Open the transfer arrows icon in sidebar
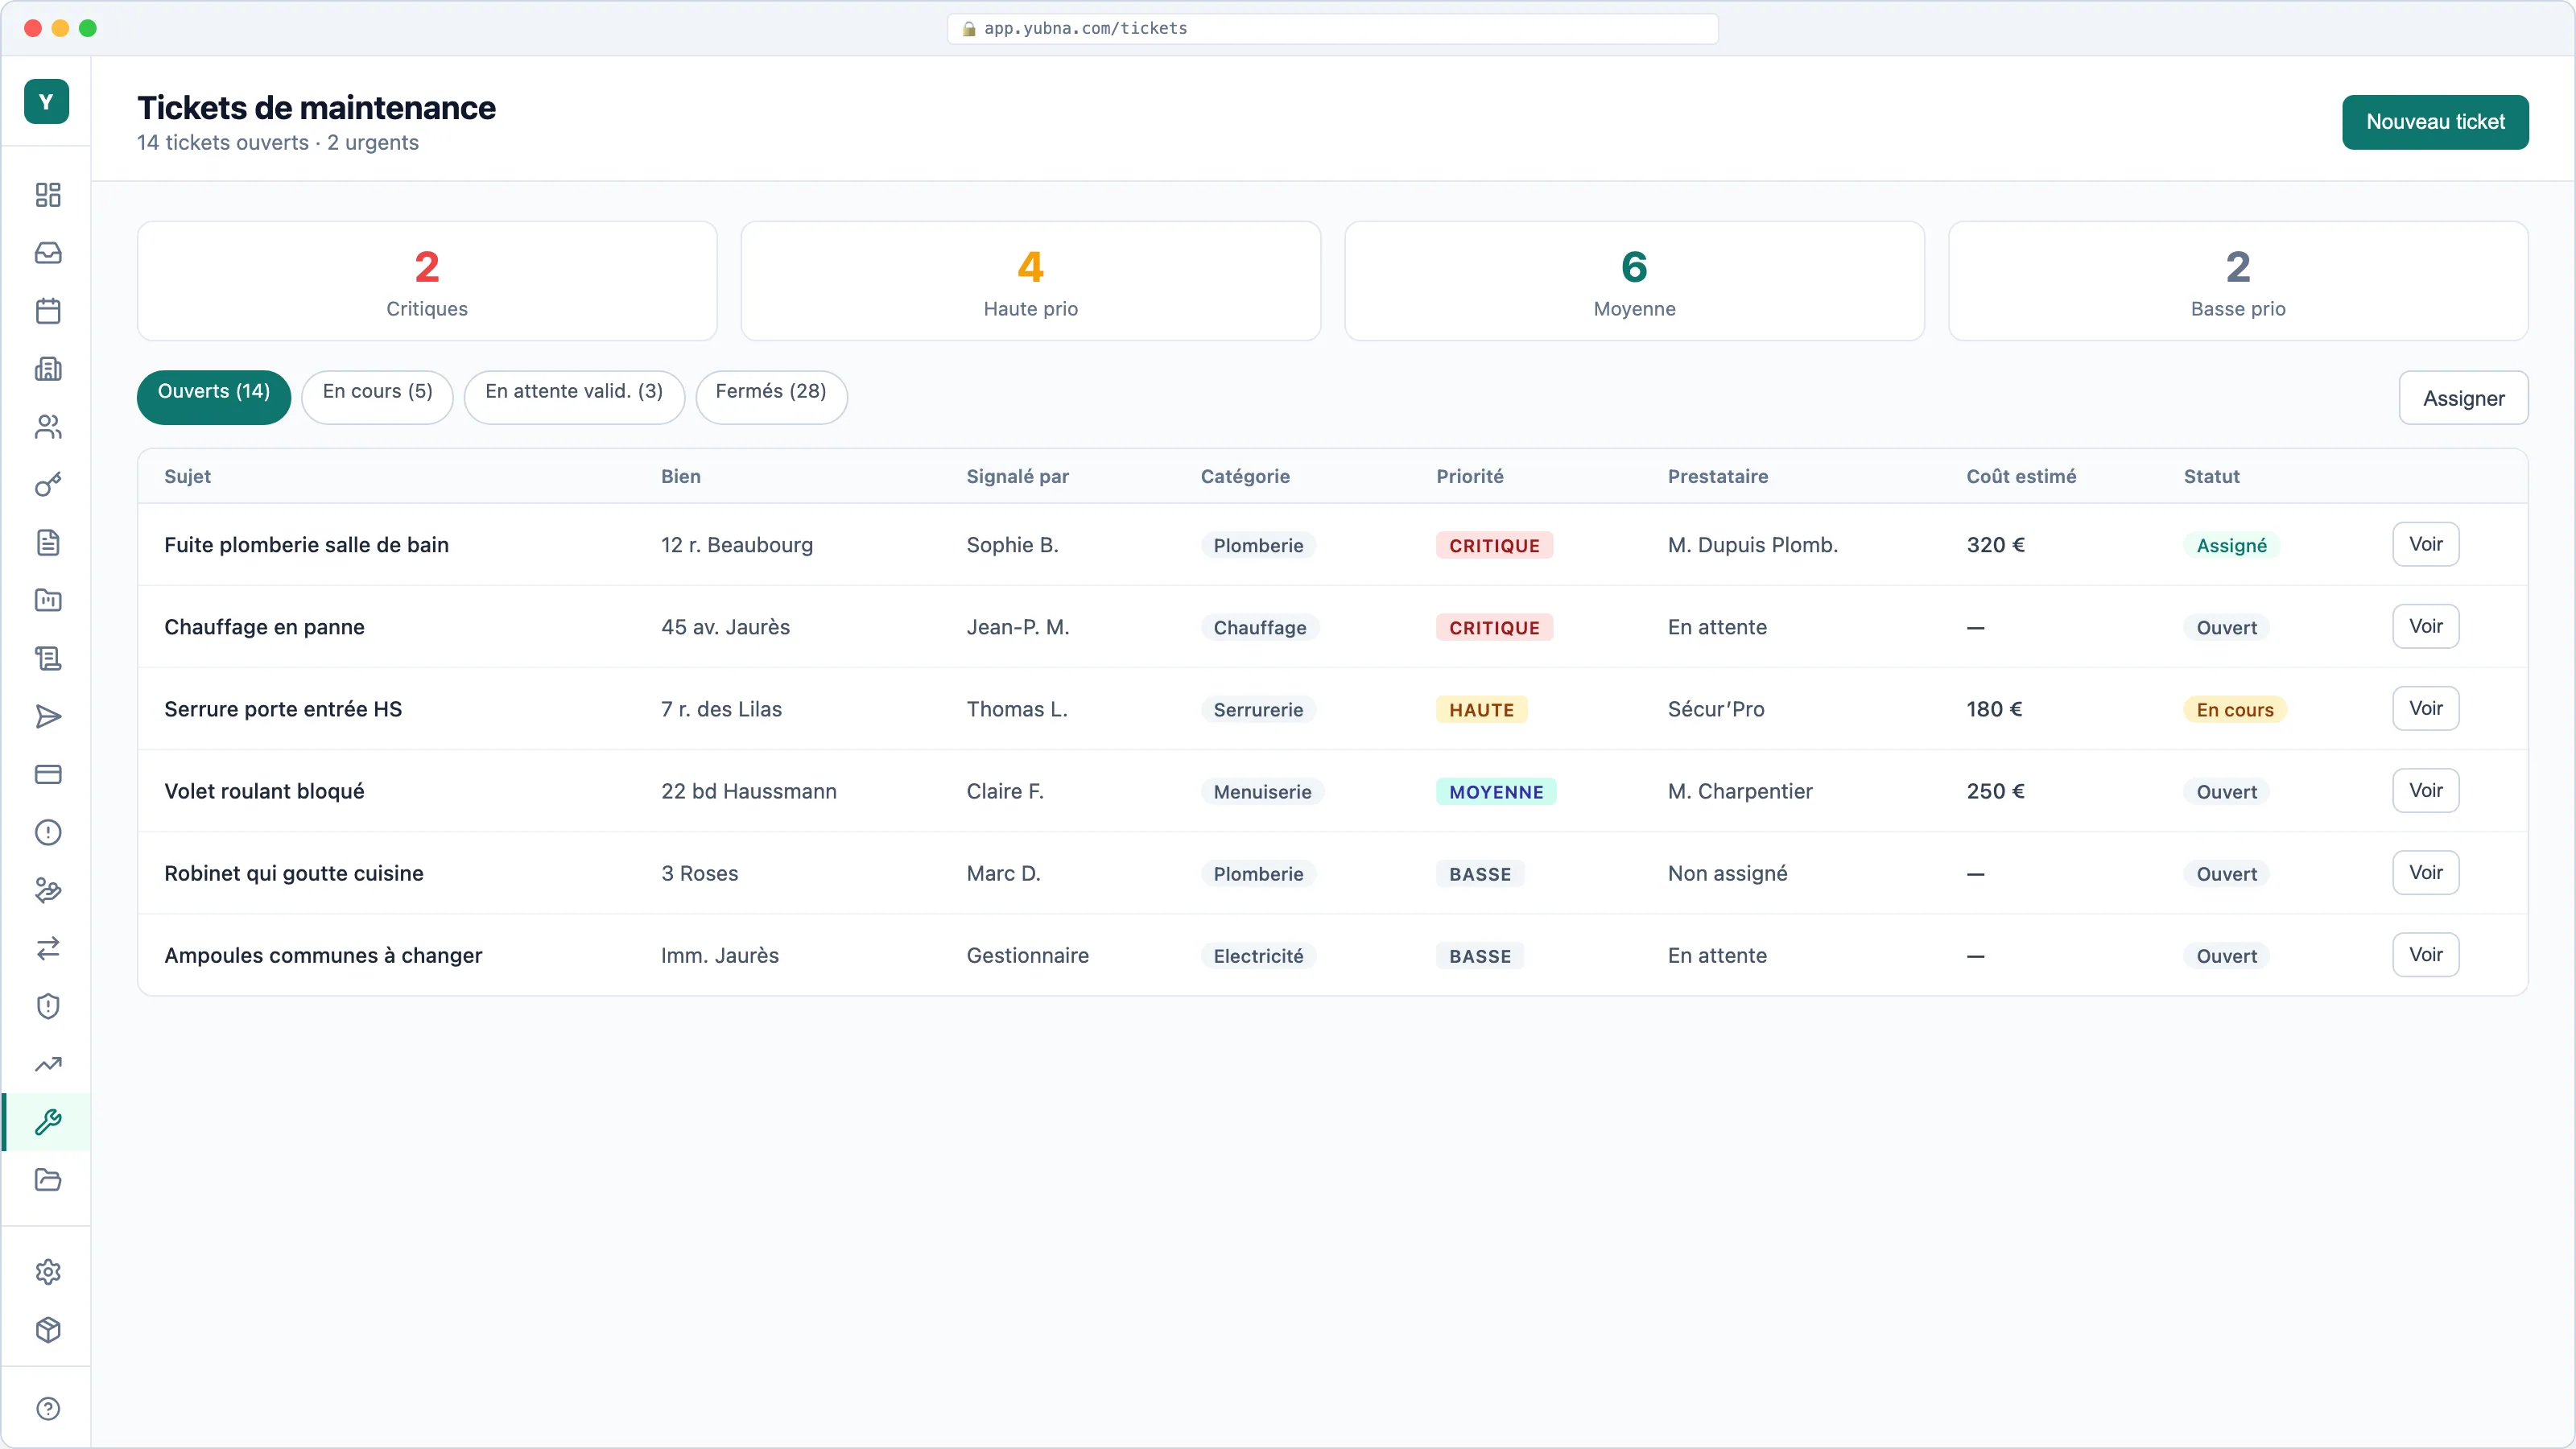This screenshot has width=2576, height=1449. click(x=48, y=948)
